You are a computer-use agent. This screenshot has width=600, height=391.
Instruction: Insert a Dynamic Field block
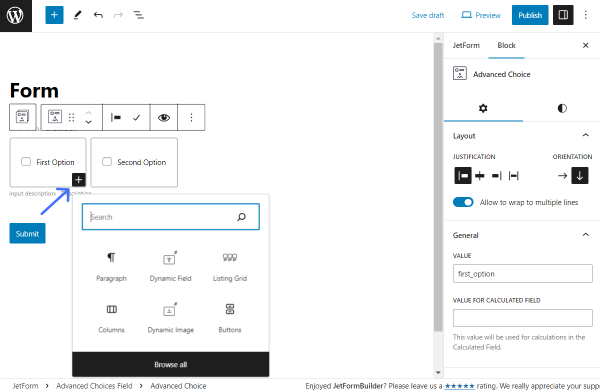click(171, 266)
